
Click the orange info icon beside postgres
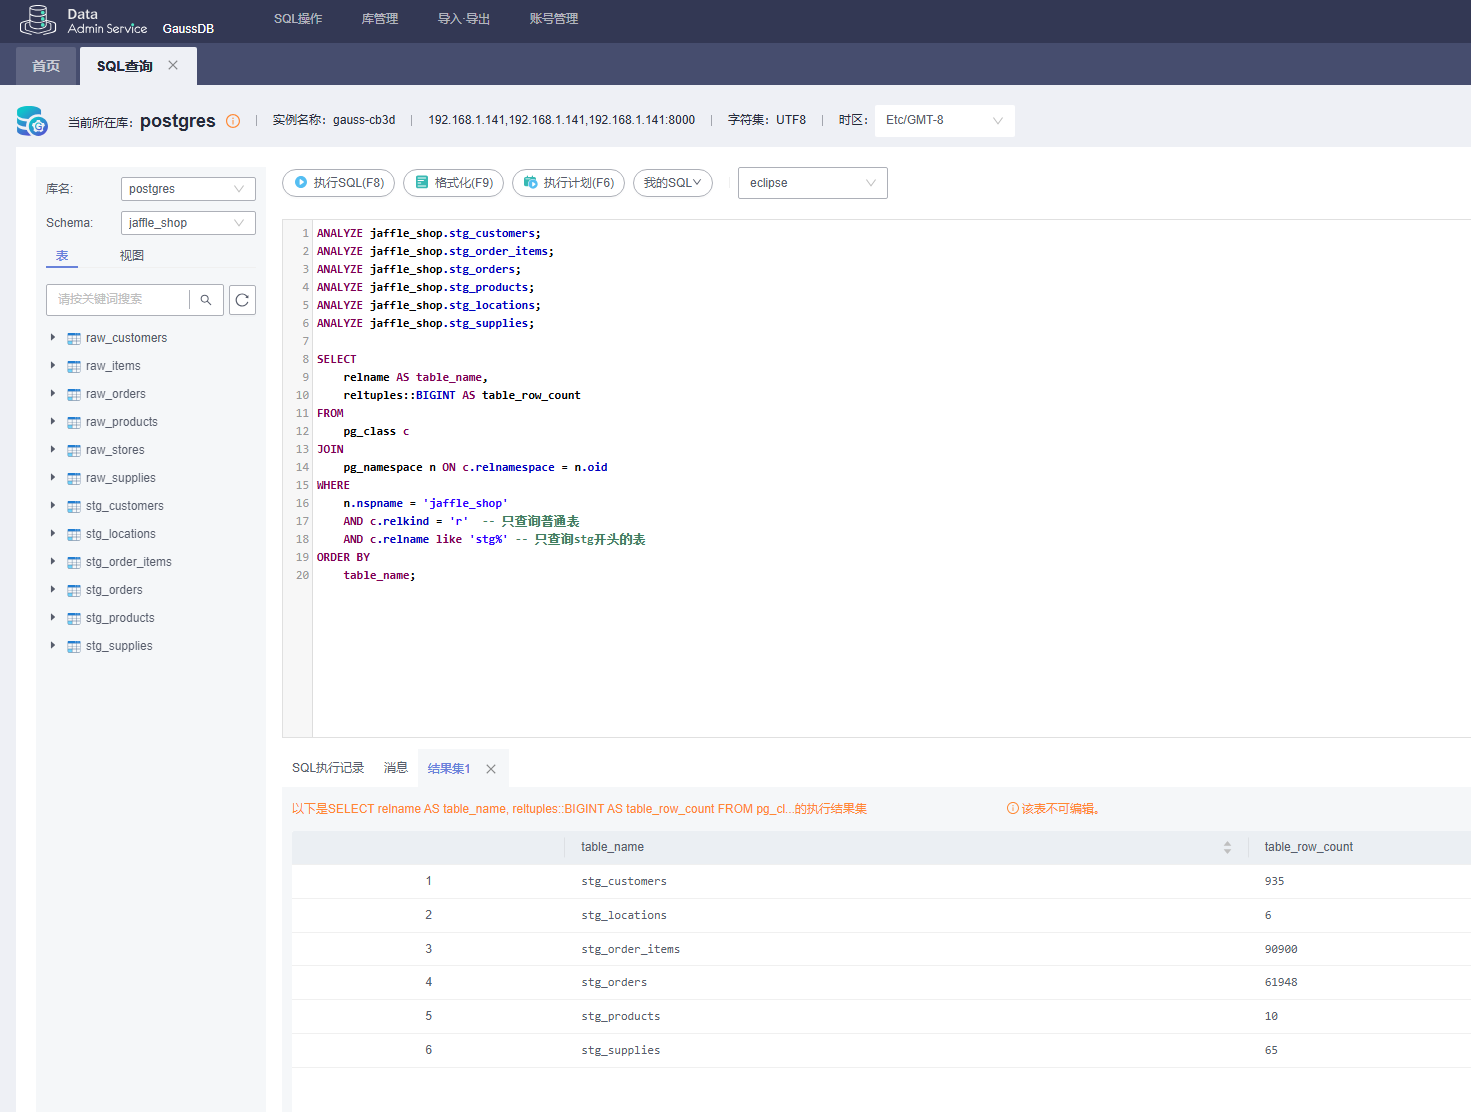(x=233, y=121)
